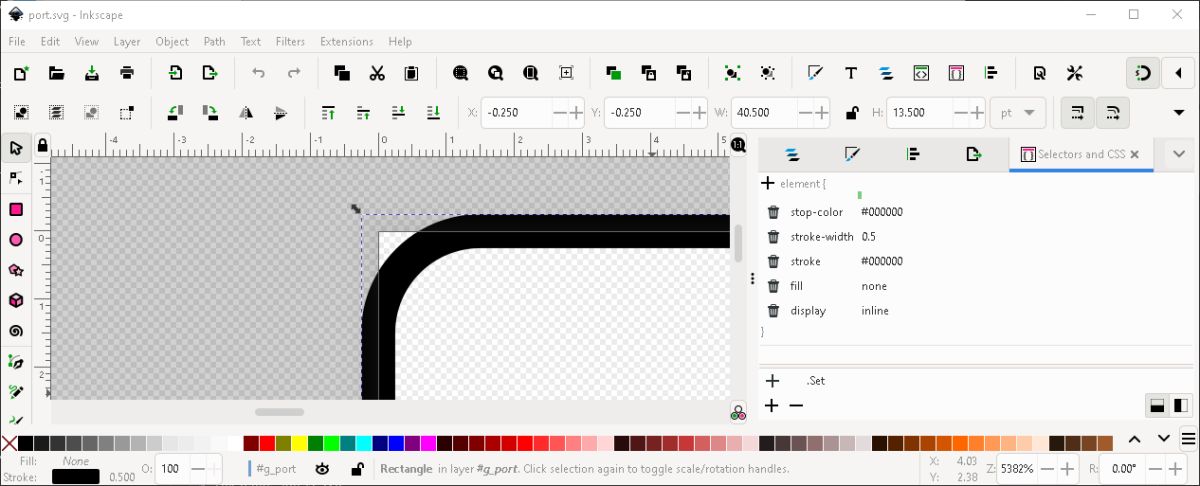Toggle lock on layer g_port

tap(357, 468)
